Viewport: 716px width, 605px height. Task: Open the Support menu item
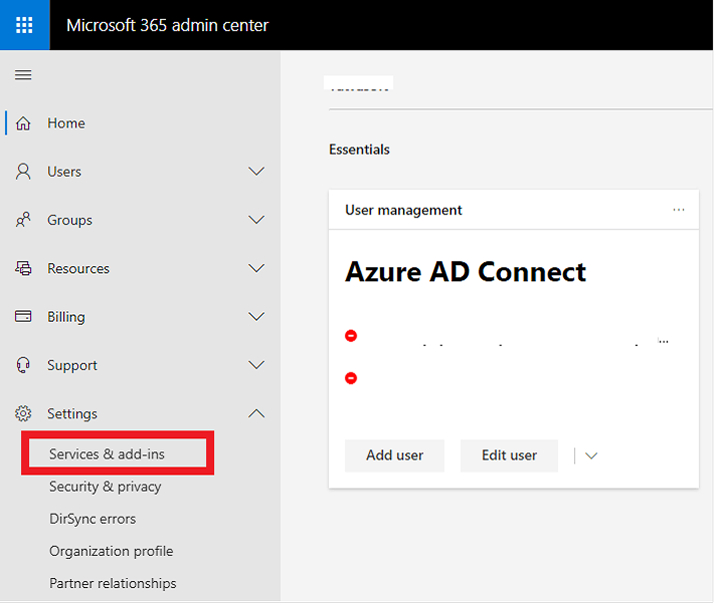pos(72,366)
